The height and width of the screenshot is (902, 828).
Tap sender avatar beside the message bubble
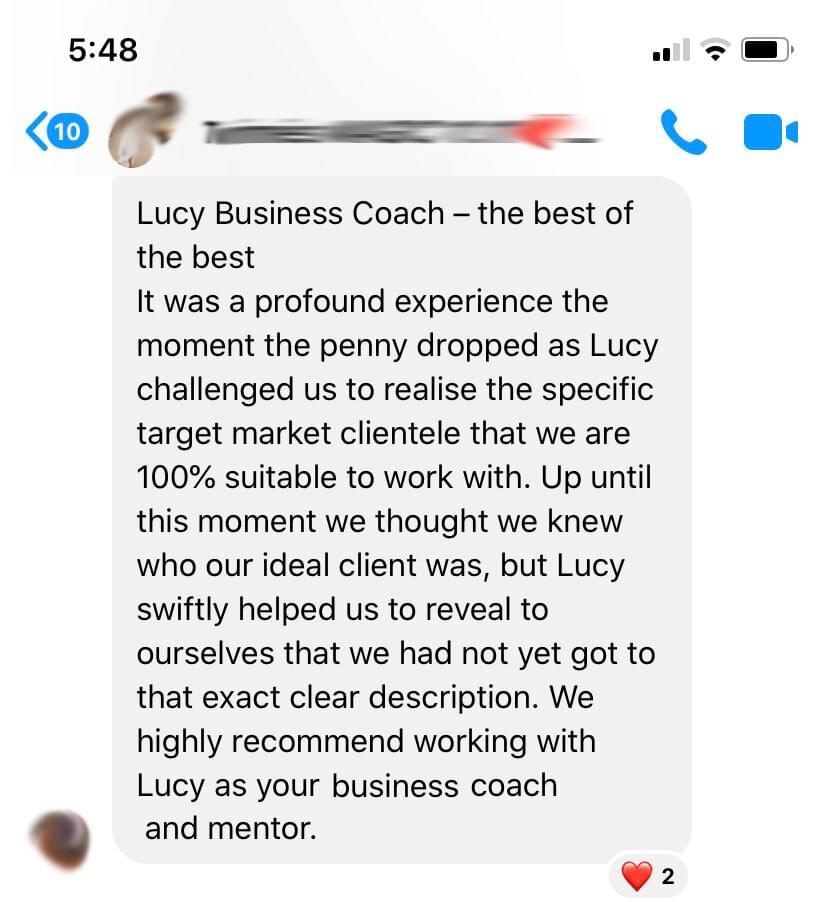coord(61,839)
